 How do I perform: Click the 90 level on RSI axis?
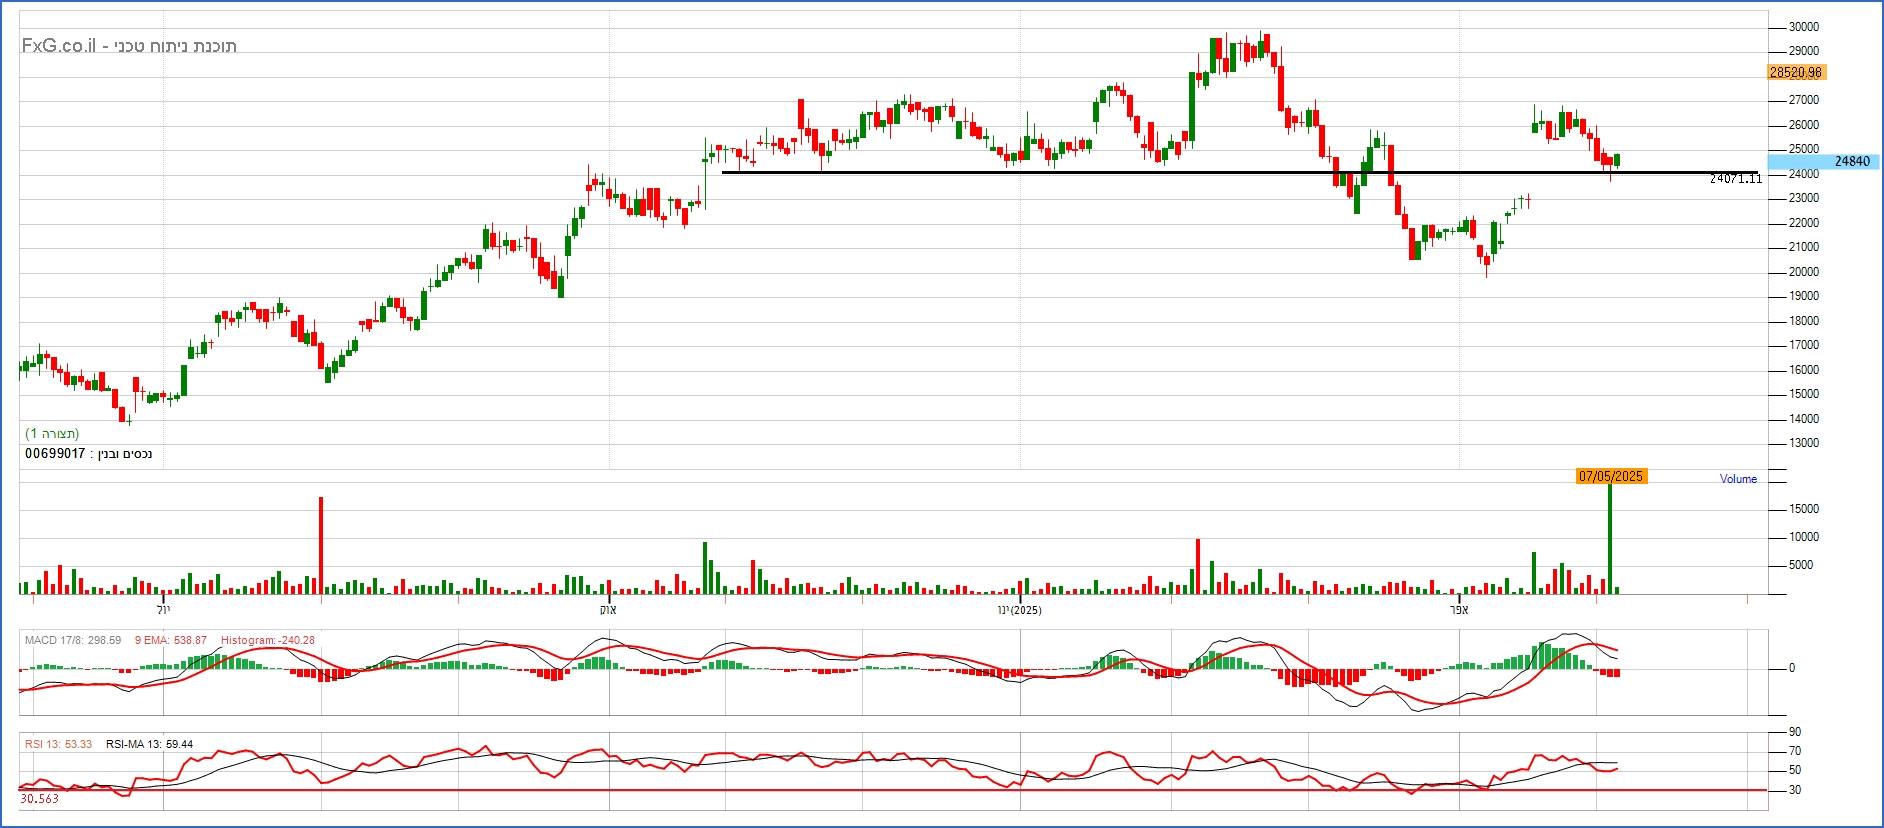(1795, 733)
